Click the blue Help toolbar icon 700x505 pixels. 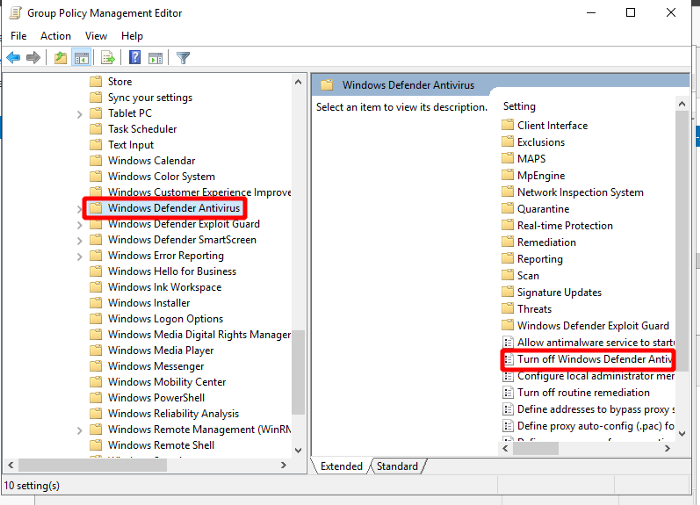pyautogui.click(x=134, y=57)
